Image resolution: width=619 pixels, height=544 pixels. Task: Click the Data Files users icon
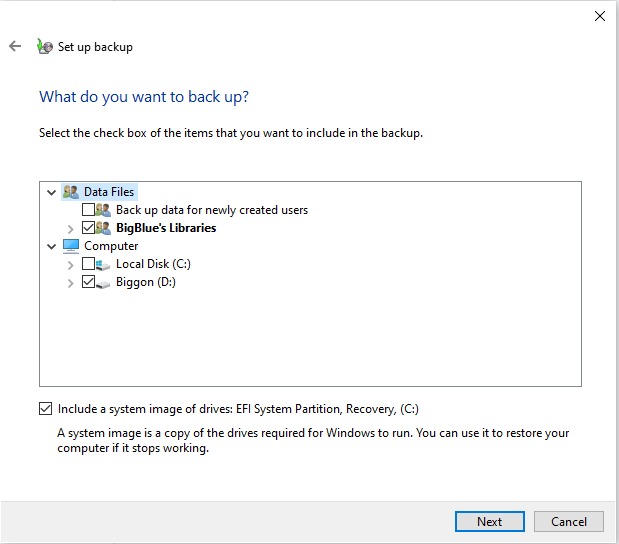[x=70, y=191]
